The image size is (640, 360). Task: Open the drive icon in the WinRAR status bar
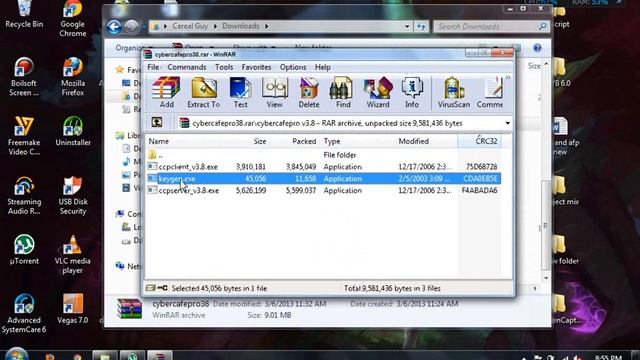151,288
